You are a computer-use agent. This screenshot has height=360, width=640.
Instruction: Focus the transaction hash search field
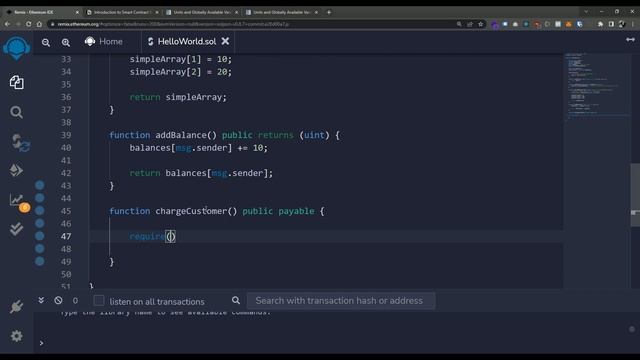coord(341,301)
